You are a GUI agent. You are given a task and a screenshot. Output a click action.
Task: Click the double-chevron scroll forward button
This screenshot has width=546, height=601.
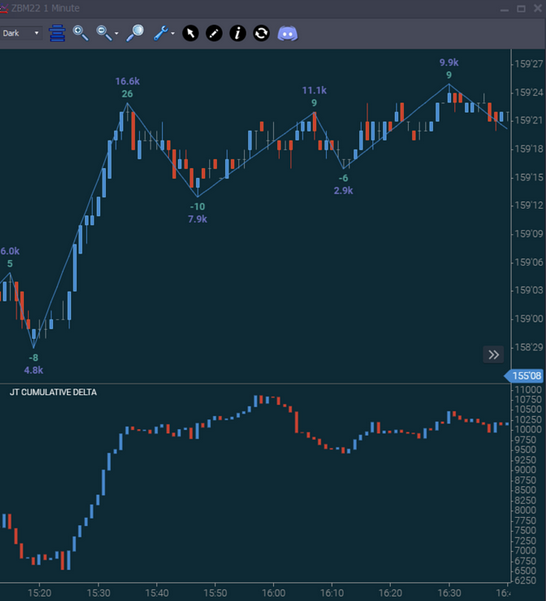pos(494,355)
